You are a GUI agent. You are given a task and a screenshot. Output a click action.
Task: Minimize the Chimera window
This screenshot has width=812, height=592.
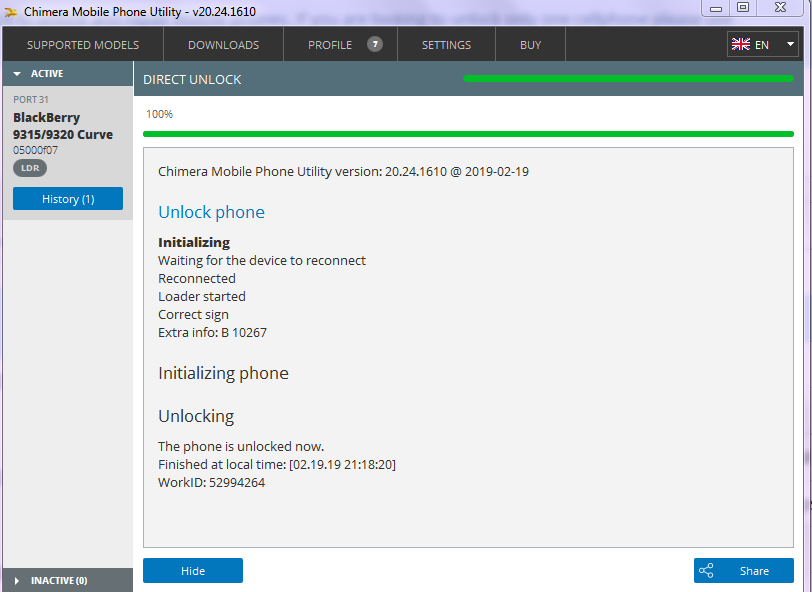(x=716, y=8)
